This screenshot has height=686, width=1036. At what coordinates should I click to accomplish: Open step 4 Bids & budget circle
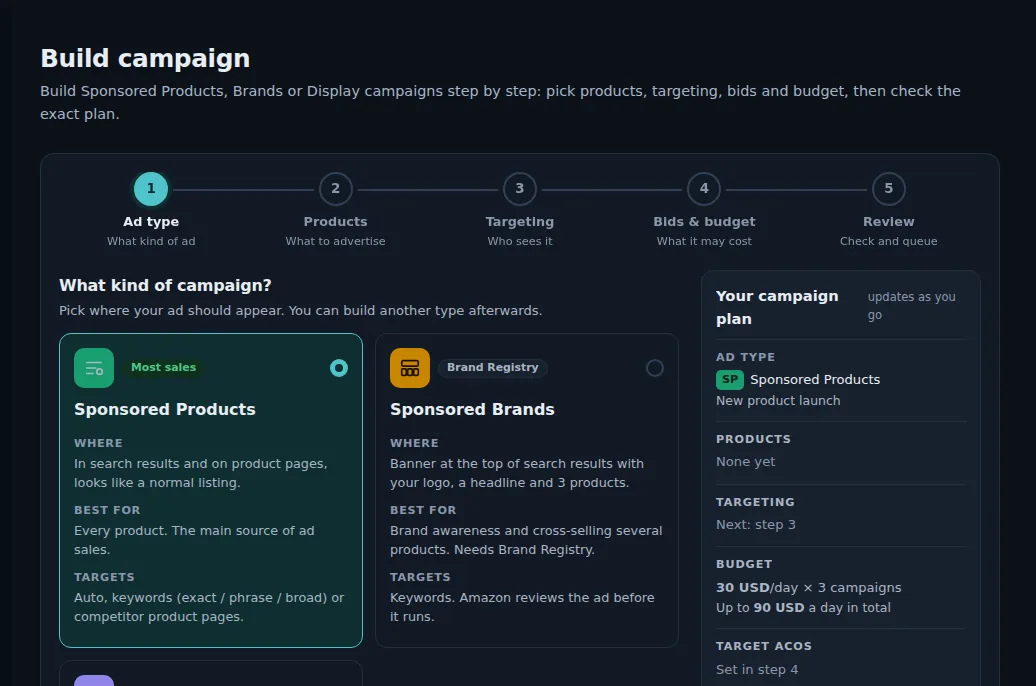704,189
